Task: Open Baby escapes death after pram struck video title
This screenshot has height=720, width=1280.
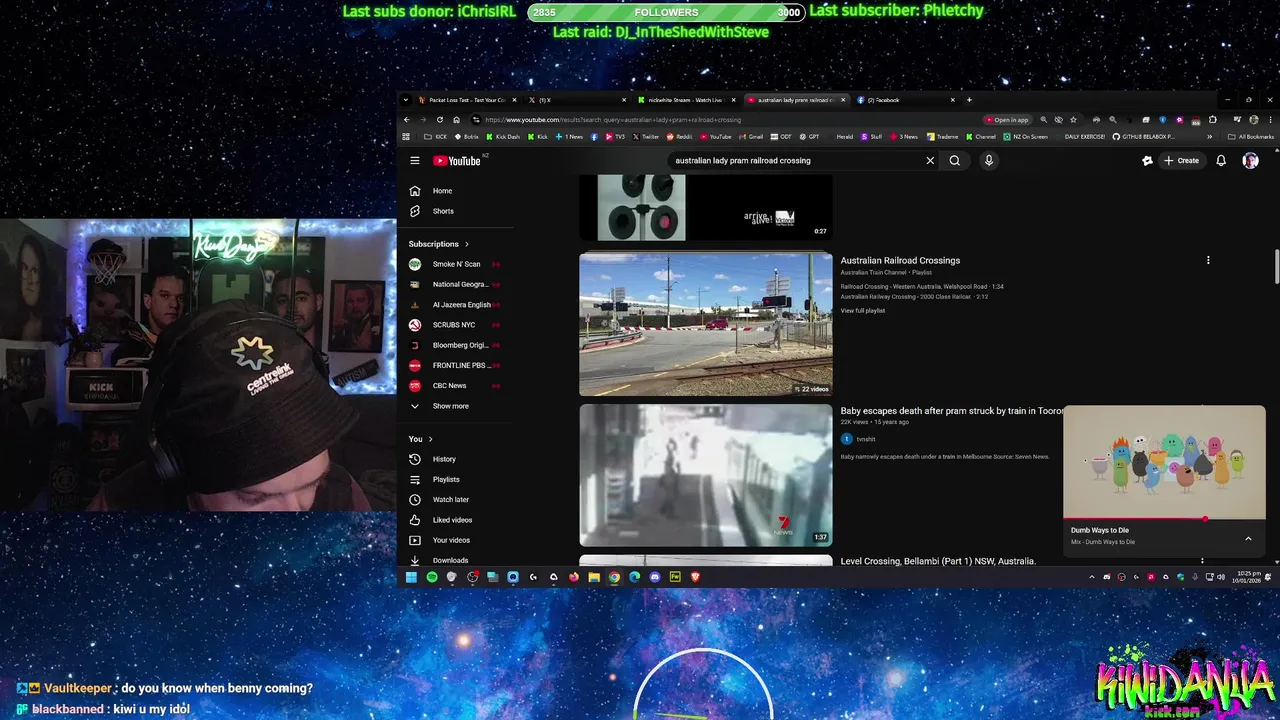Action: coord(952,411)
